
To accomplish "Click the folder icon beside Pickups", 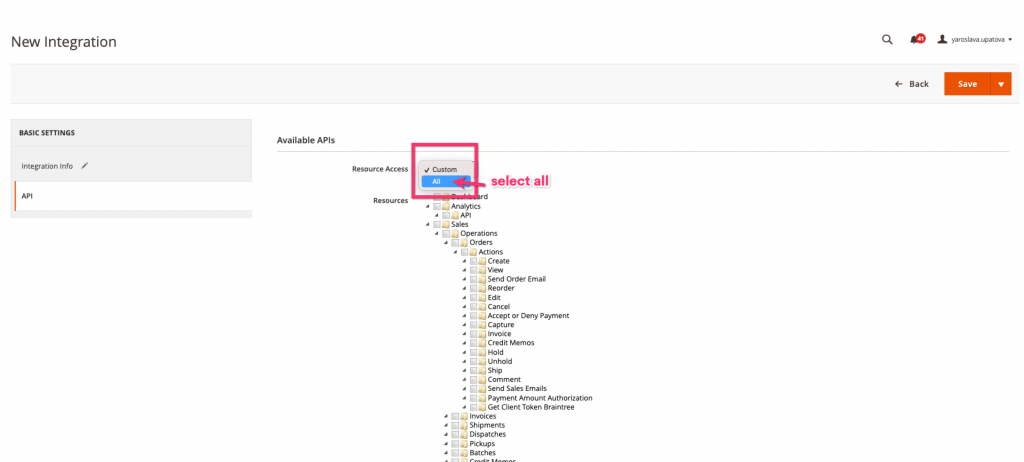I will [464, 444].
